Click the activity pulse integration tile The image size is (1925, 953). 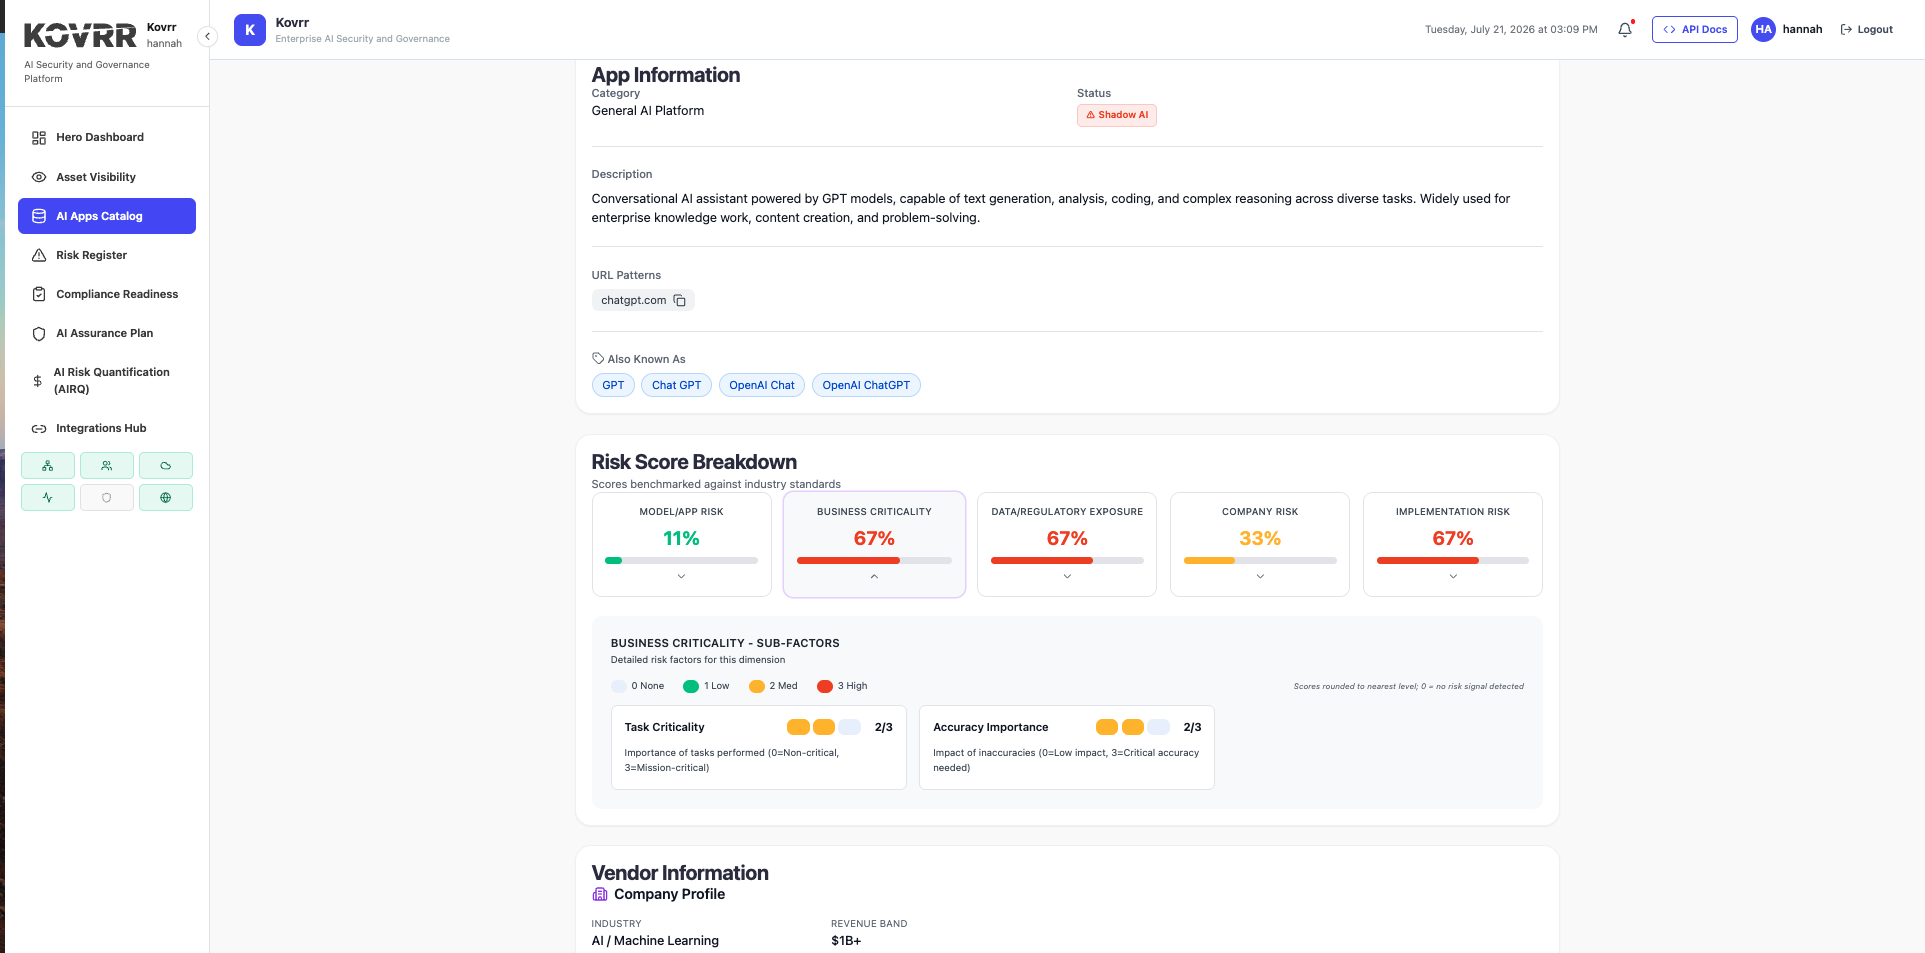48,498
